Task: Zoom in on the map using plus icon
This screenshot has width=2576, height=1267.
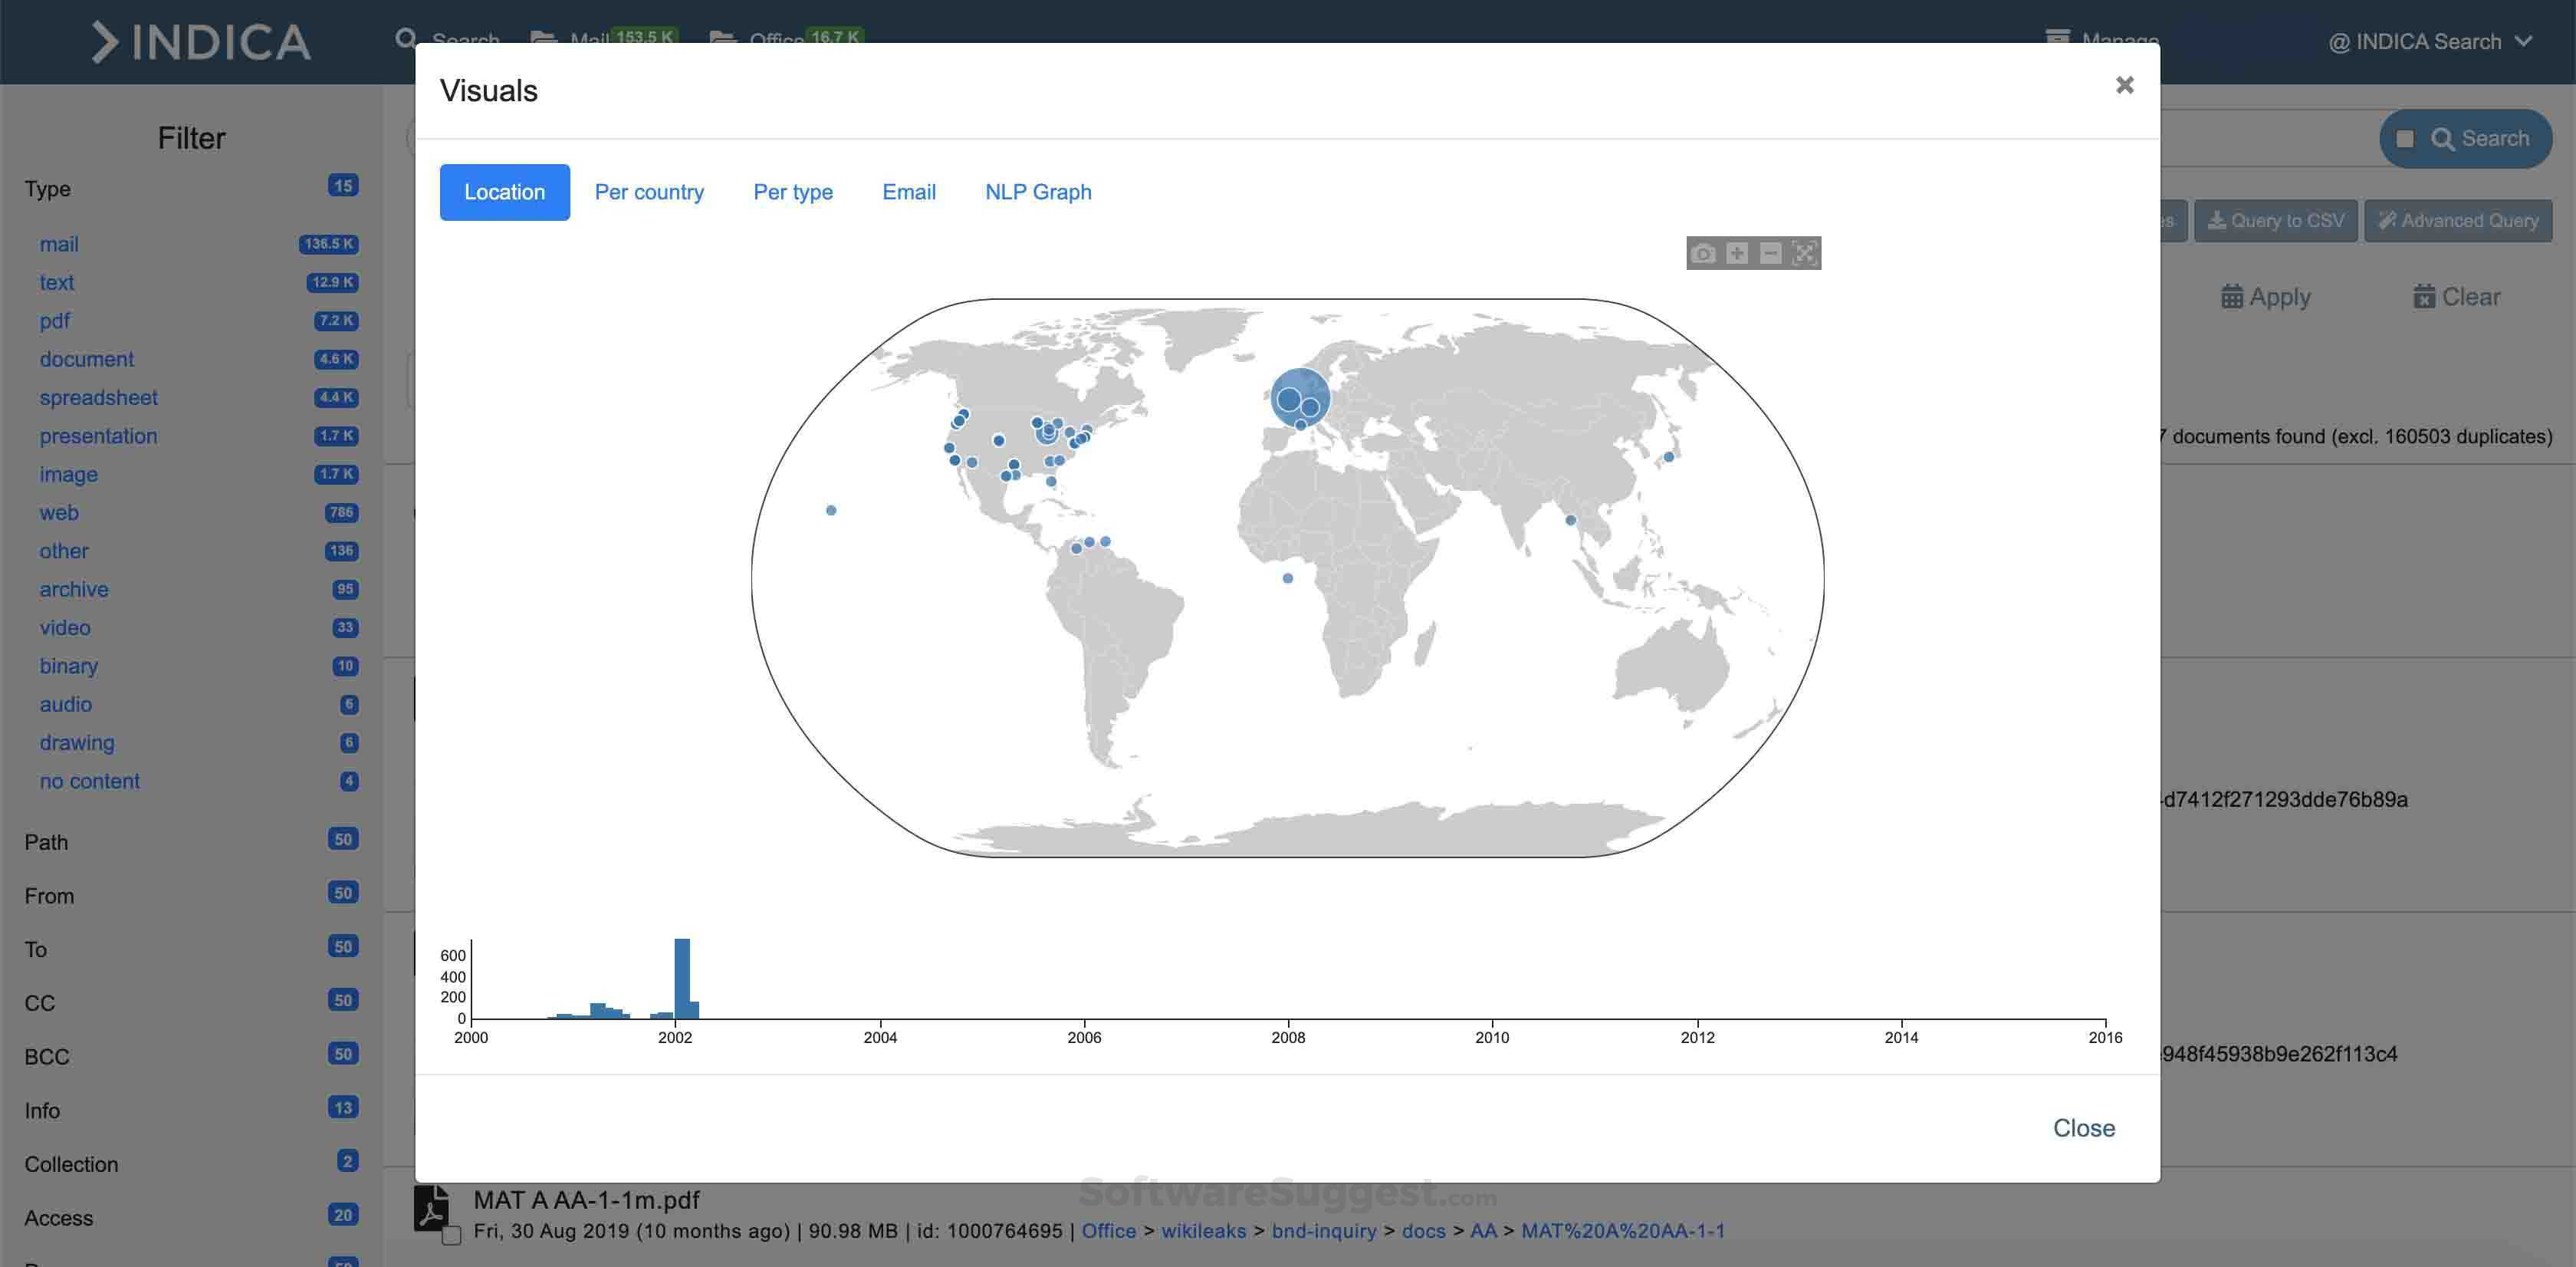Action: (x=1738, y=253)
